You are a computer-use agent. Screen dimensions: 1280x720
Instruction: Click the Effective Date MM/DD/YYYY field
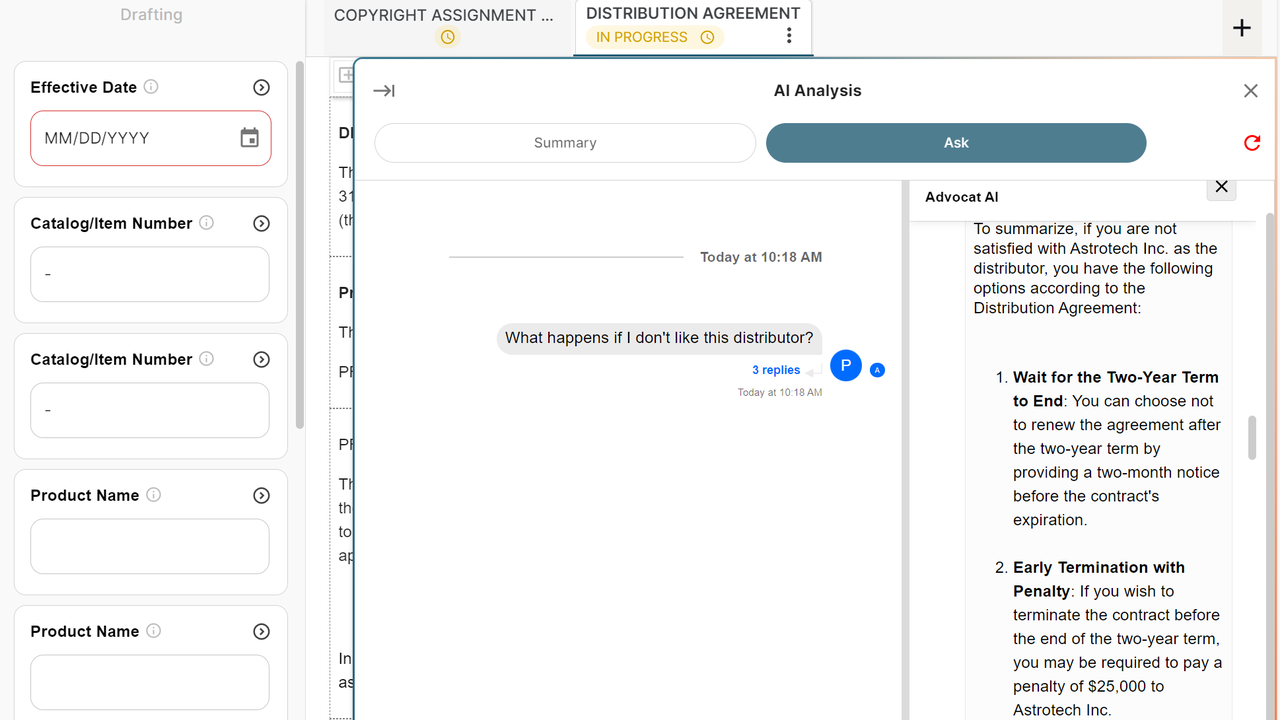tap(151, 138)
